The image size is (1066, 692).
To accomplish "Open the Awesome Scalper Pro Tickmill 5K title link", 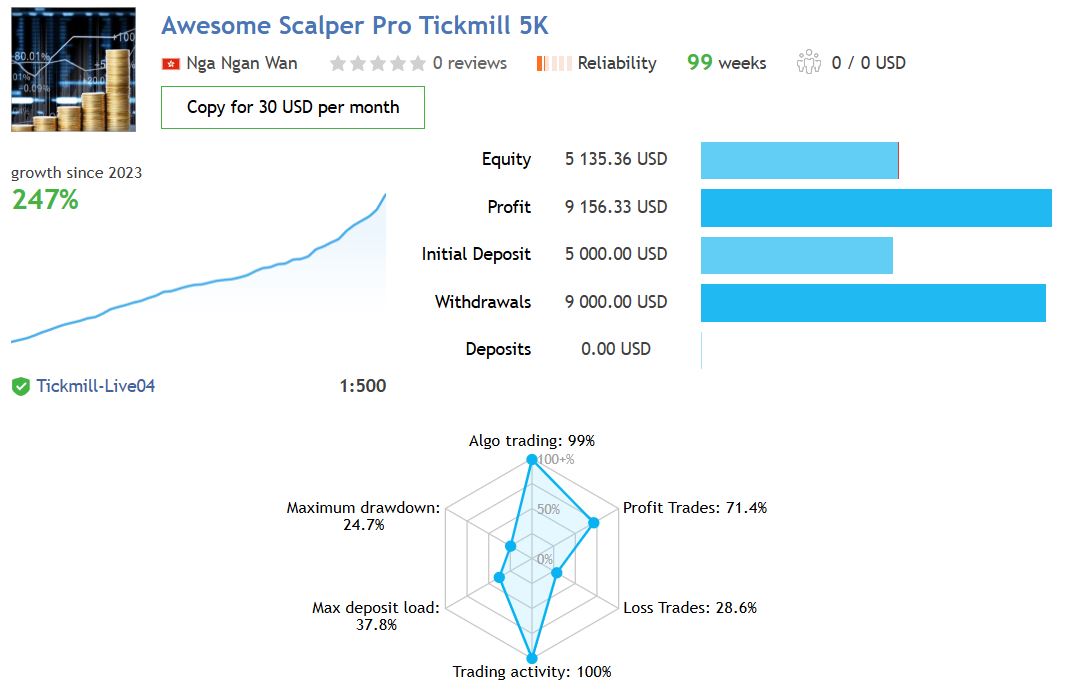I will 354,26.
